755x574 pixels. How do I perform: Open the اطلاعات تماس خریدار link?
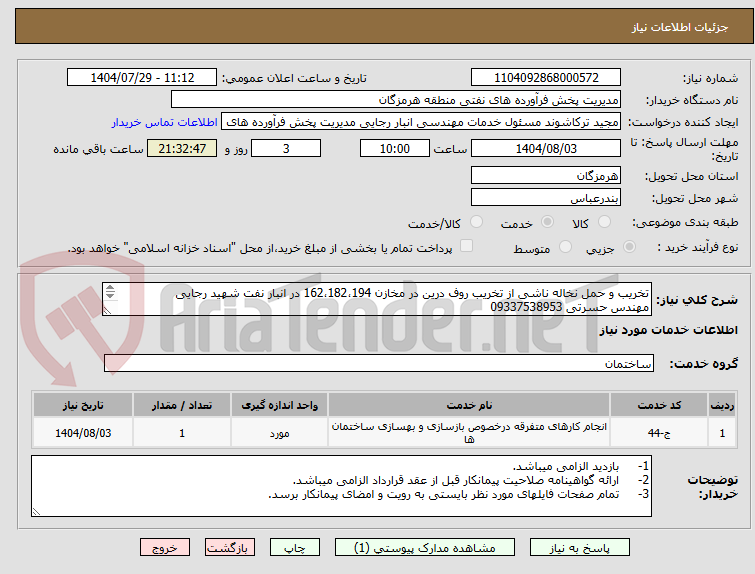click(165, 122)
